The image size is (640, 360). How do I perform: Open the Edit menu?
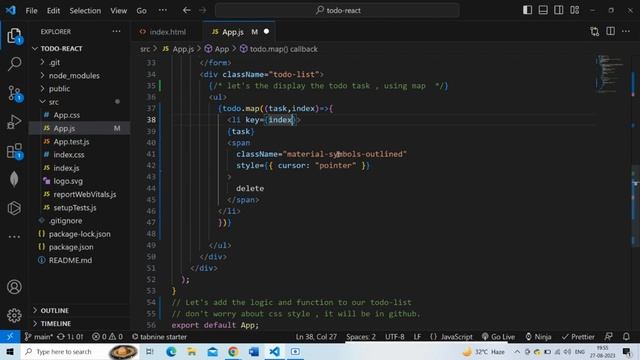click(x=53, y=11)
